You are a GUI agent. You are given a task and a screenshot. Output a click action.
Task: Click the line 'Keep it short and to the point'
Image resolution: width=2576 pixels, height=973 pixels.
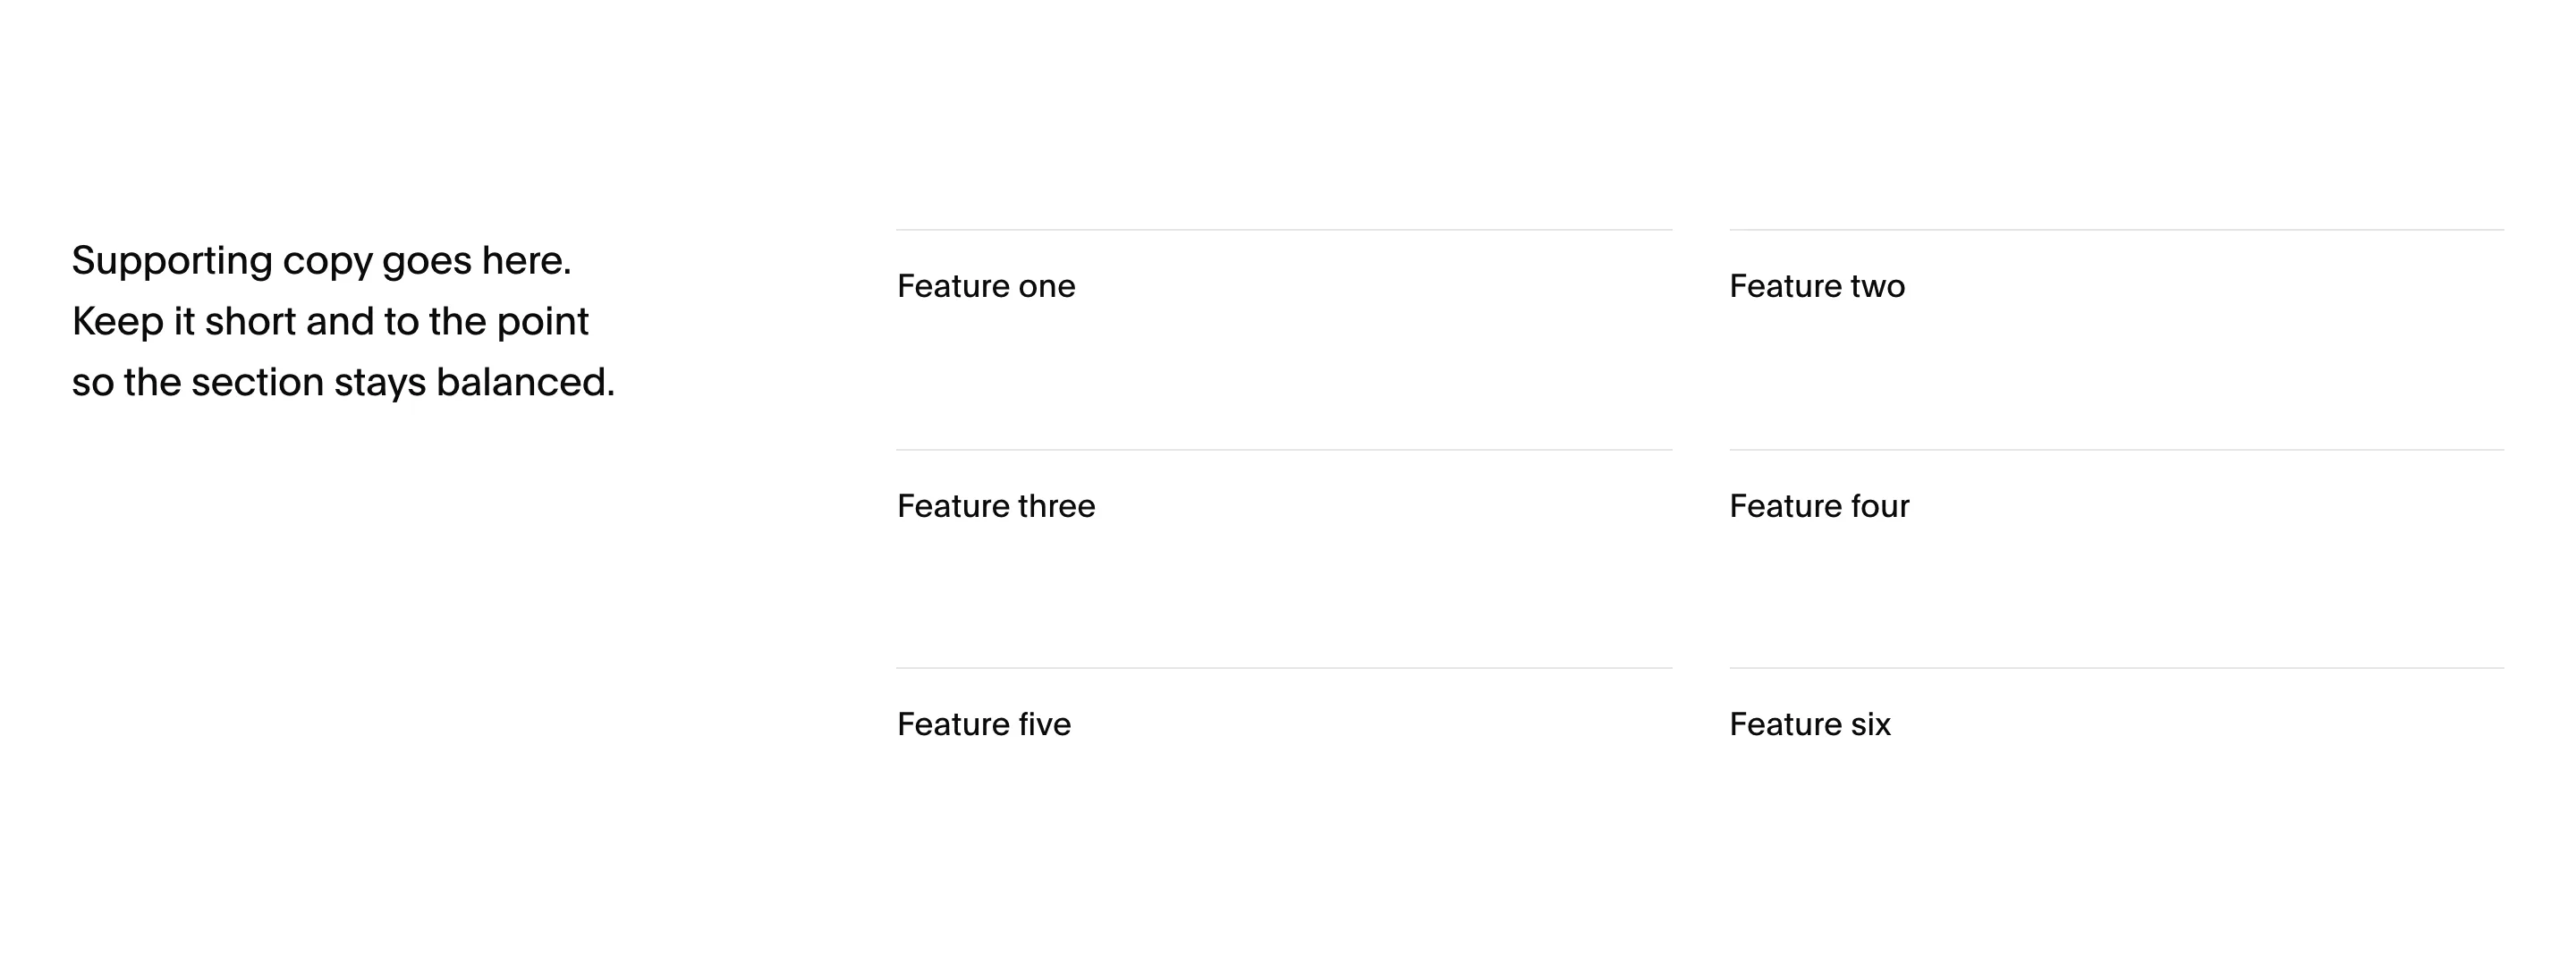click(330, 322)
